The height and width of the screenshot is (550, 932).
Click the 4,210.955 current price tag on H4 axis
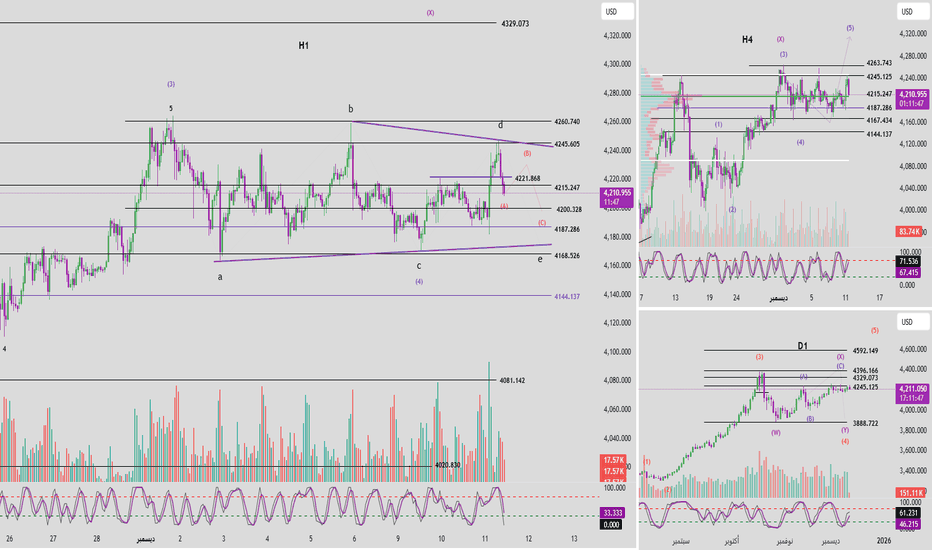[912, 99]
